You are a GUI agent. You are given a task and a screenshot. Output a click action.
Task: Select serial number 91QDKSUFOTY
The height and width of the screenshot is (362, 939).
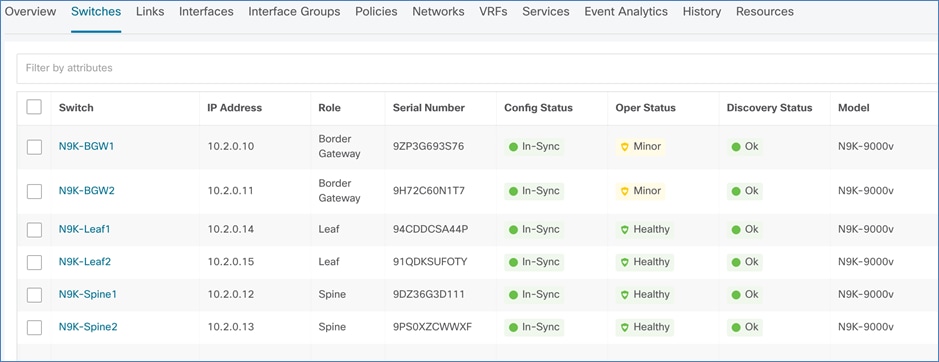point(430,261)
